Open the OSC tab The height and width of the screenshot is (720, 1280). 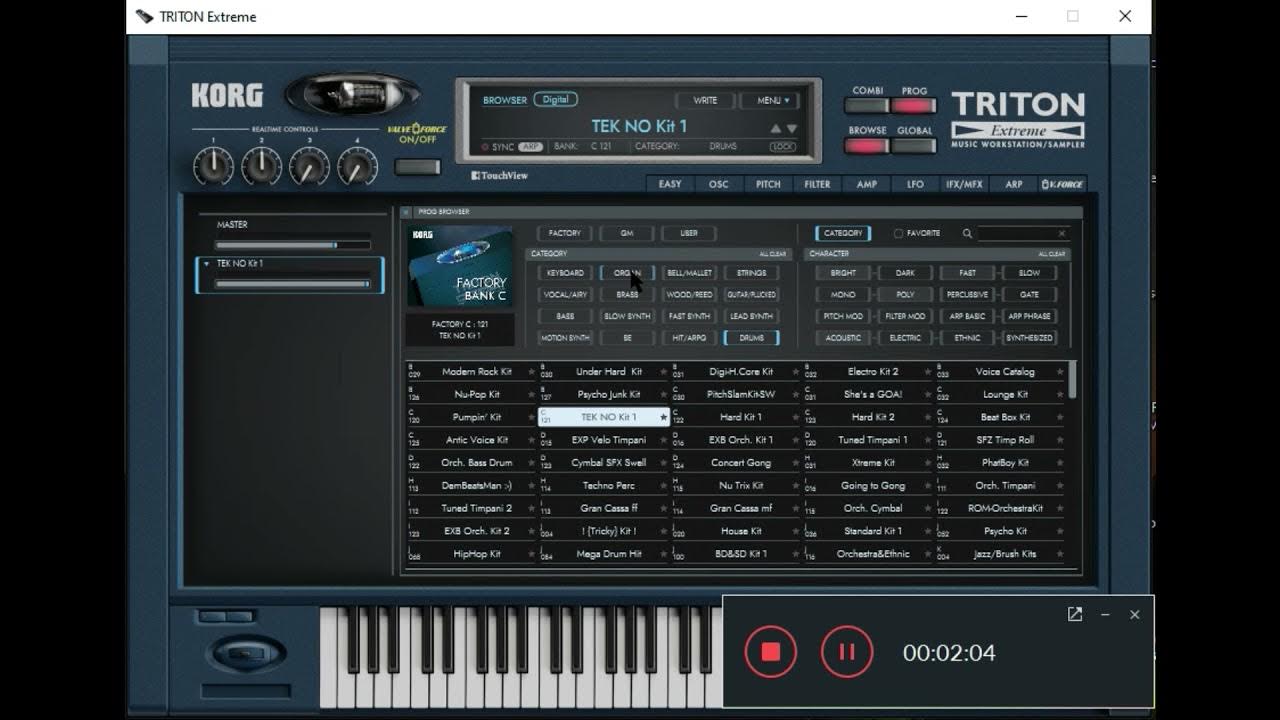click(719, 184)
